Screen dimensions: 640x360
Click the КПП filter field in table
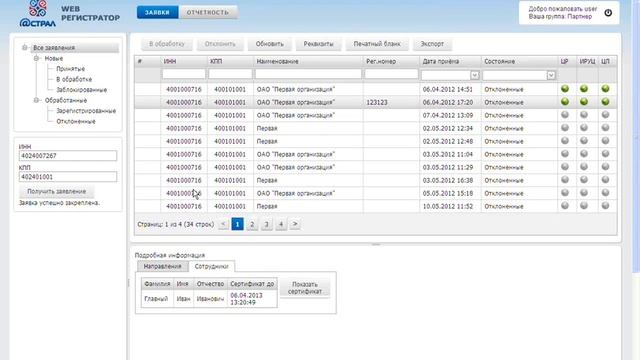pos(230,74)
